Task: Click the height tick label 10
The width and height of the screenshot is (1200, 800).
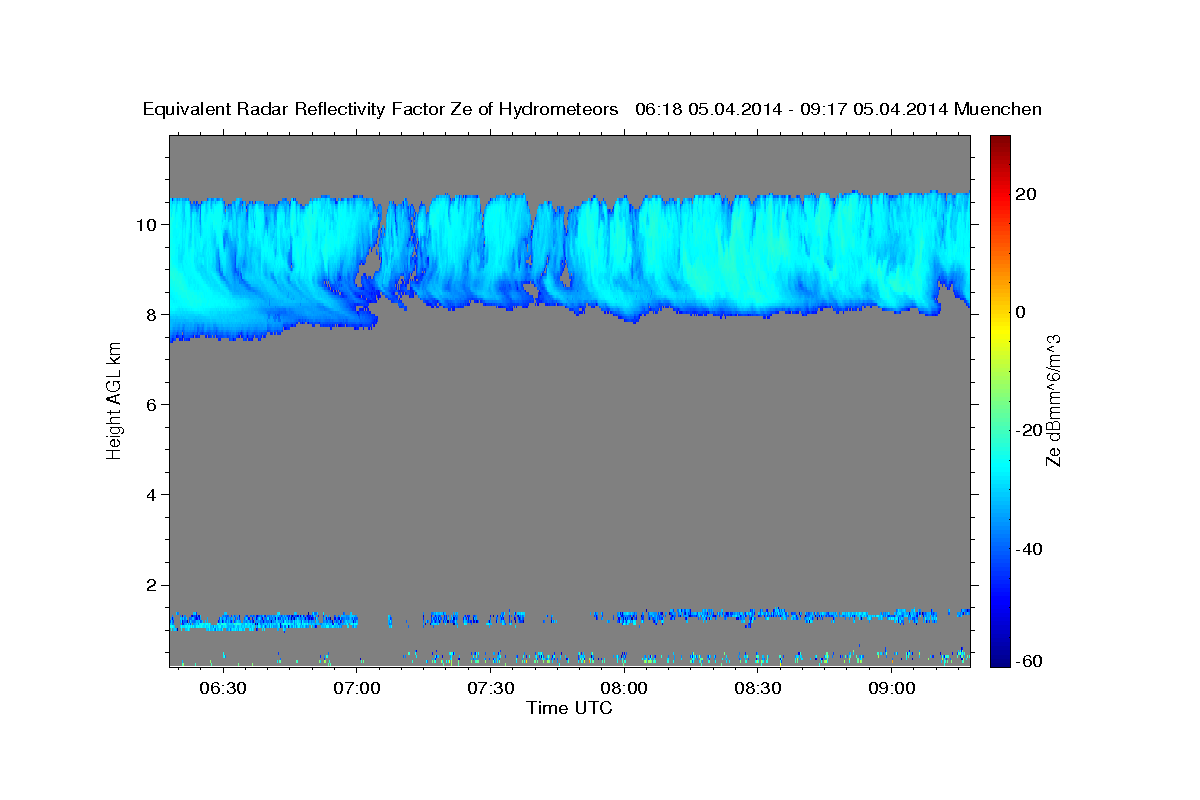Action: (148, 224)
